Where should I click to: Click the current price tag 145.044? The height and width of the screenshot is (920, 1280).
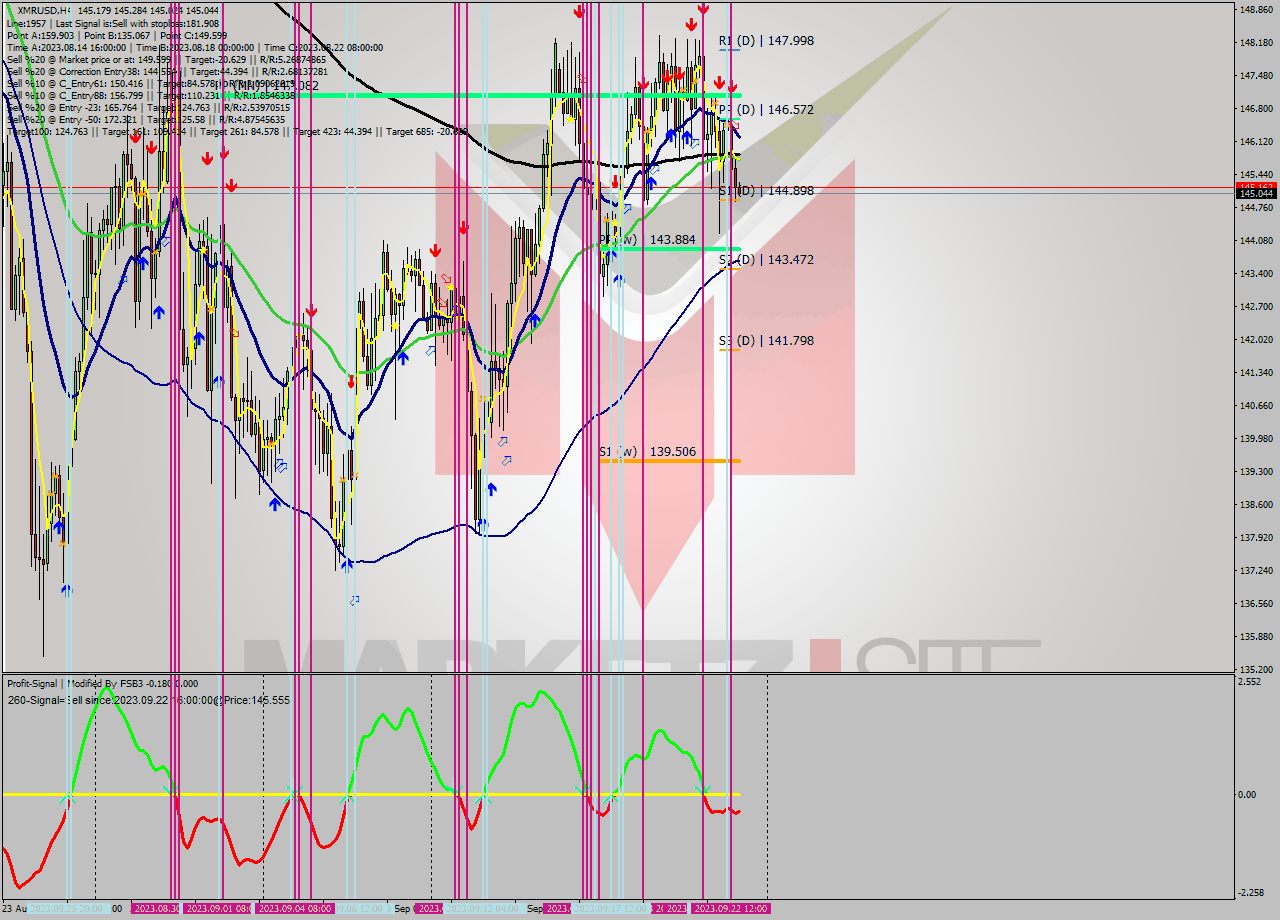tap(1256, 193)
